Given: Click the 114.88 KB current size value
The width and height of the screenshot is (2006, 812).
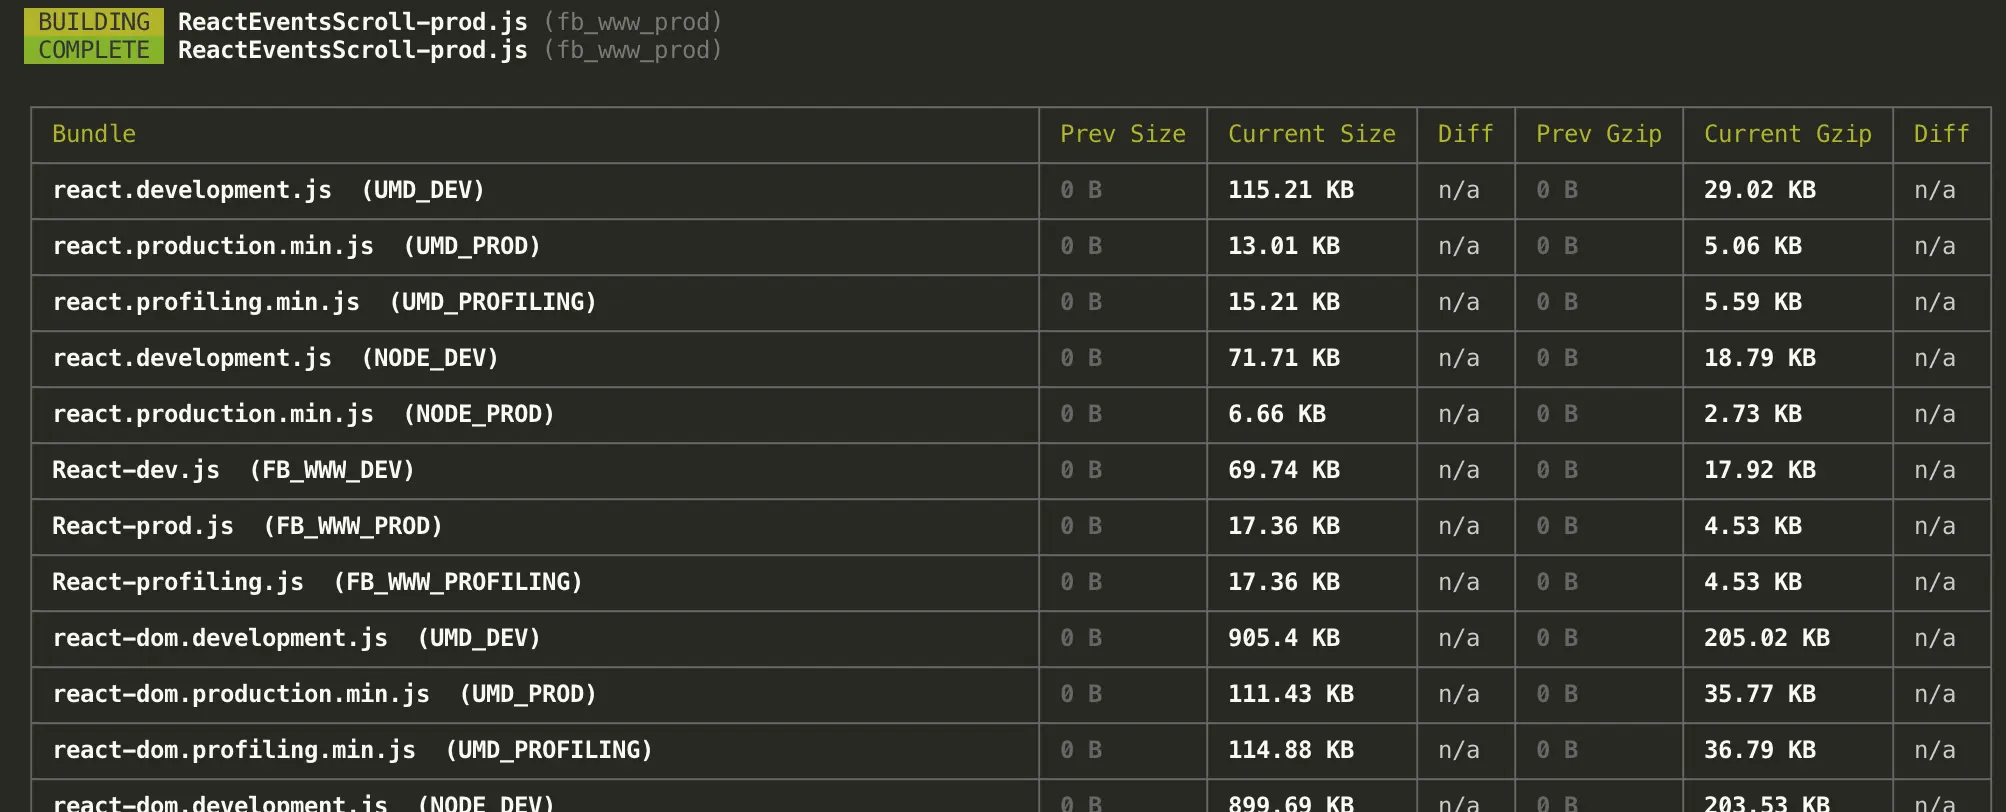Looking at the screenshot, I should (x=1291, y=750).
